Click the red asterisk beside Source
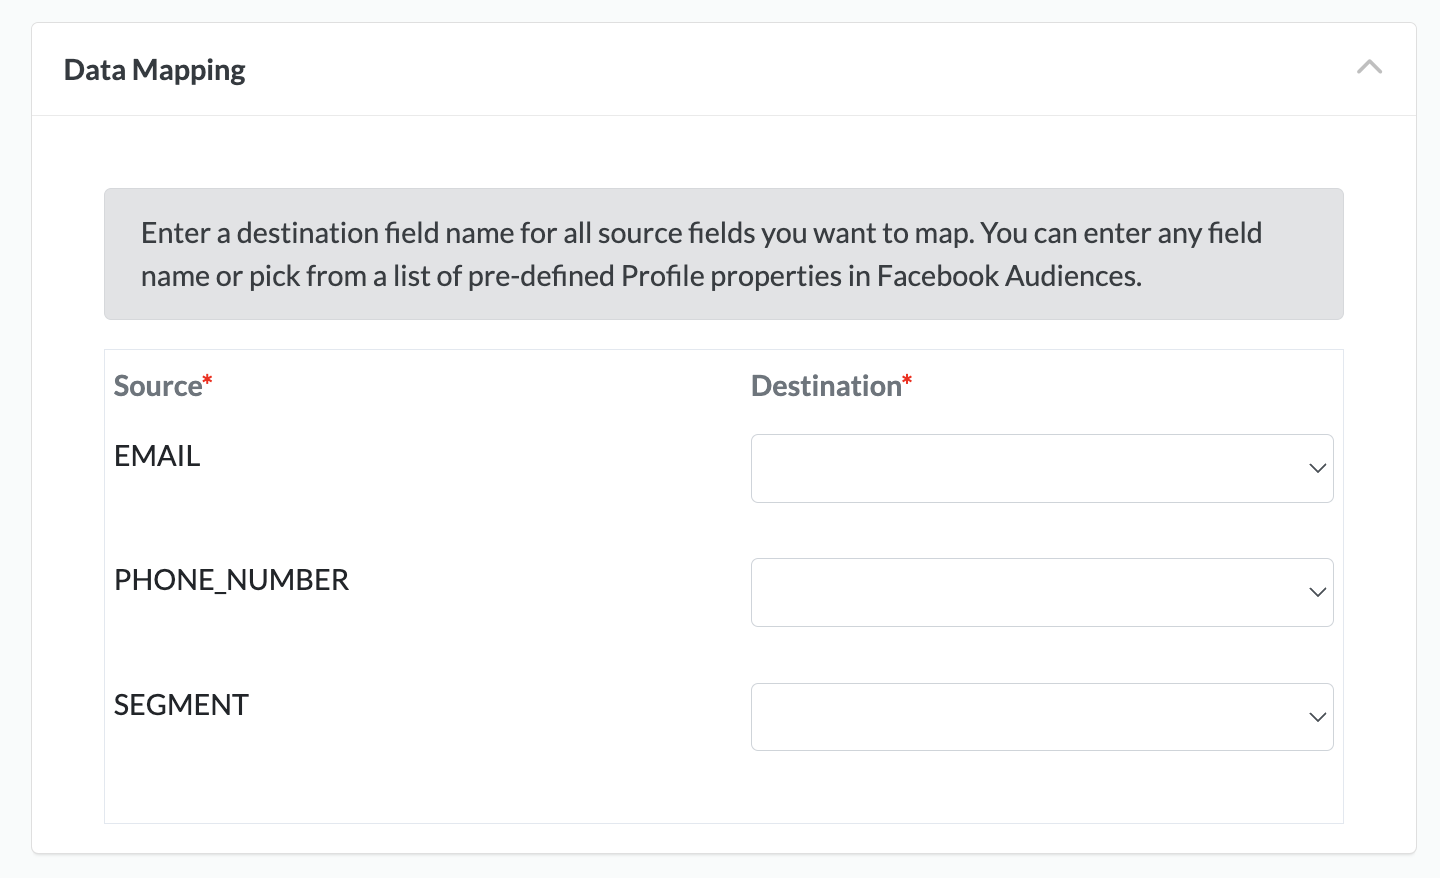Viewport: 1440px width, 878px height. pyautogui.click(x=208, y=380)
